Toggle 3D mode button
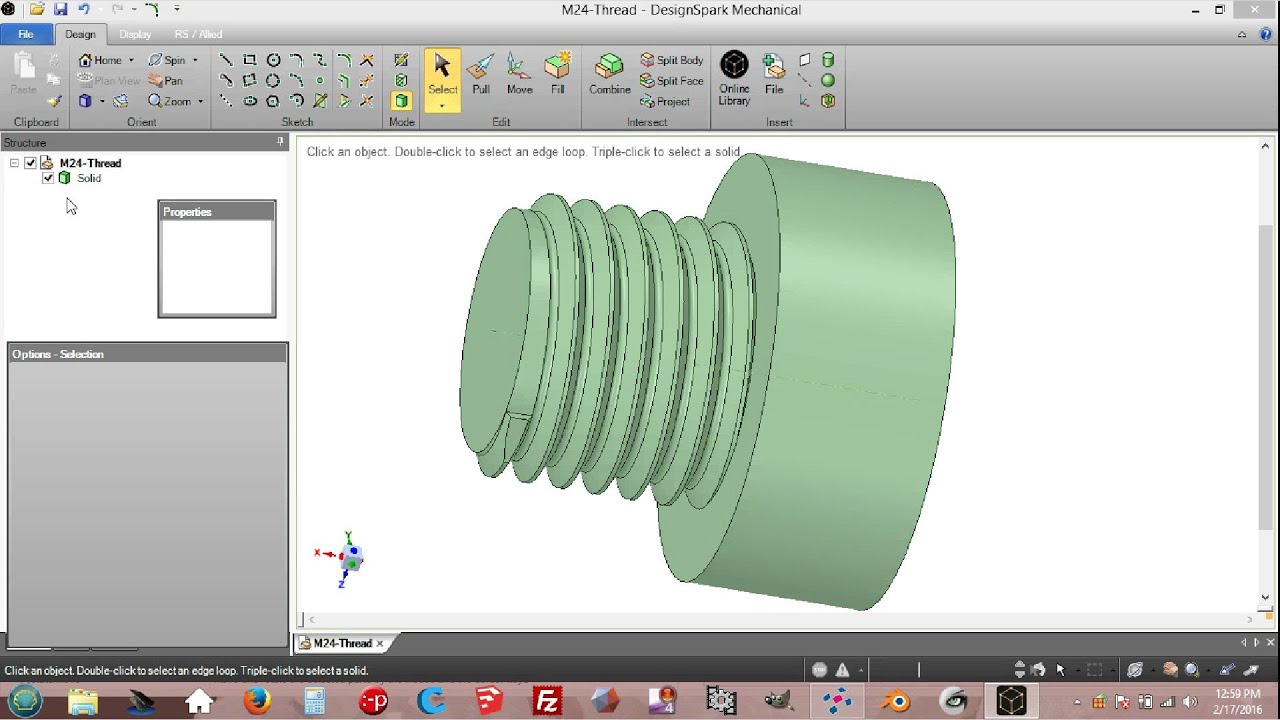The image size is (1280, 720). tap(401, 101)
